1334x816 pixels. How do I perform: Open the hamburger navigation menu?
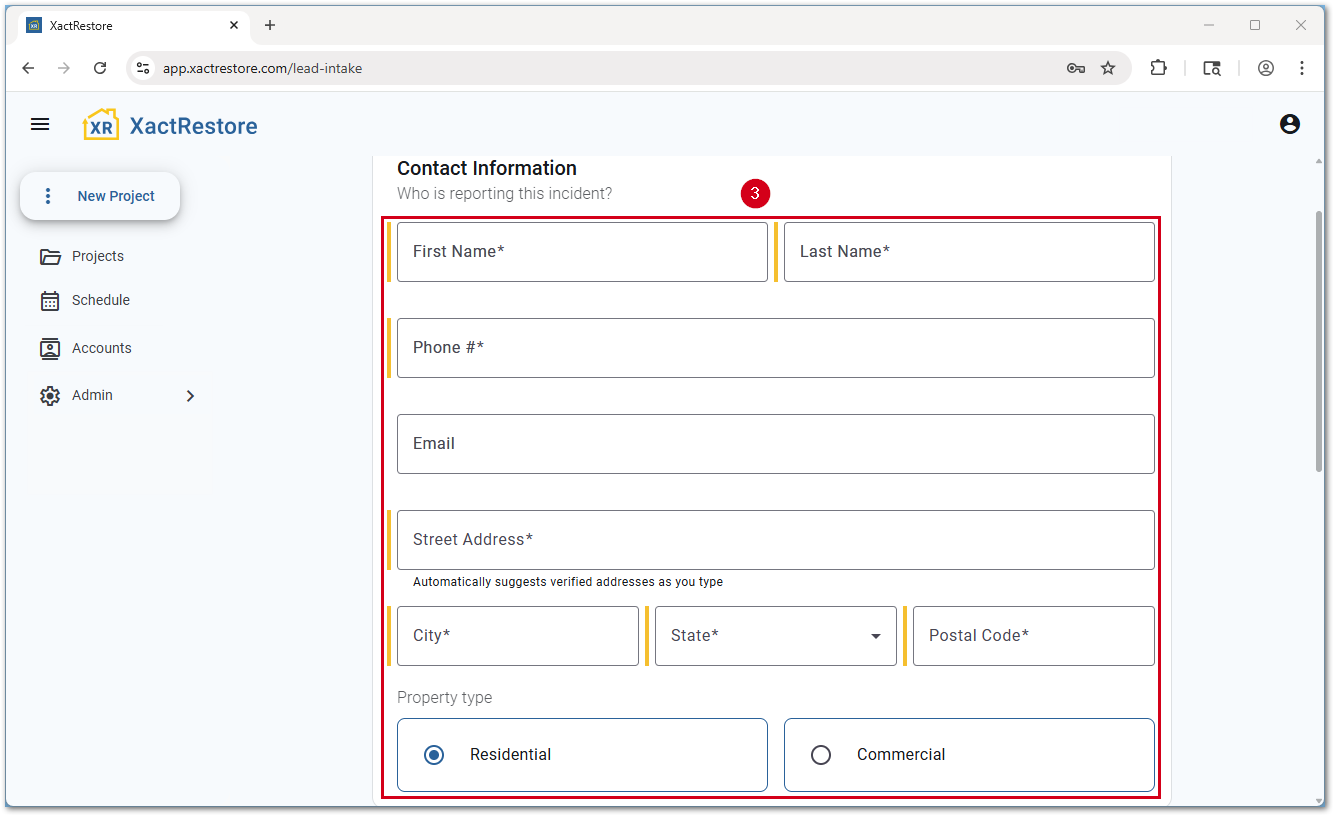40,124
